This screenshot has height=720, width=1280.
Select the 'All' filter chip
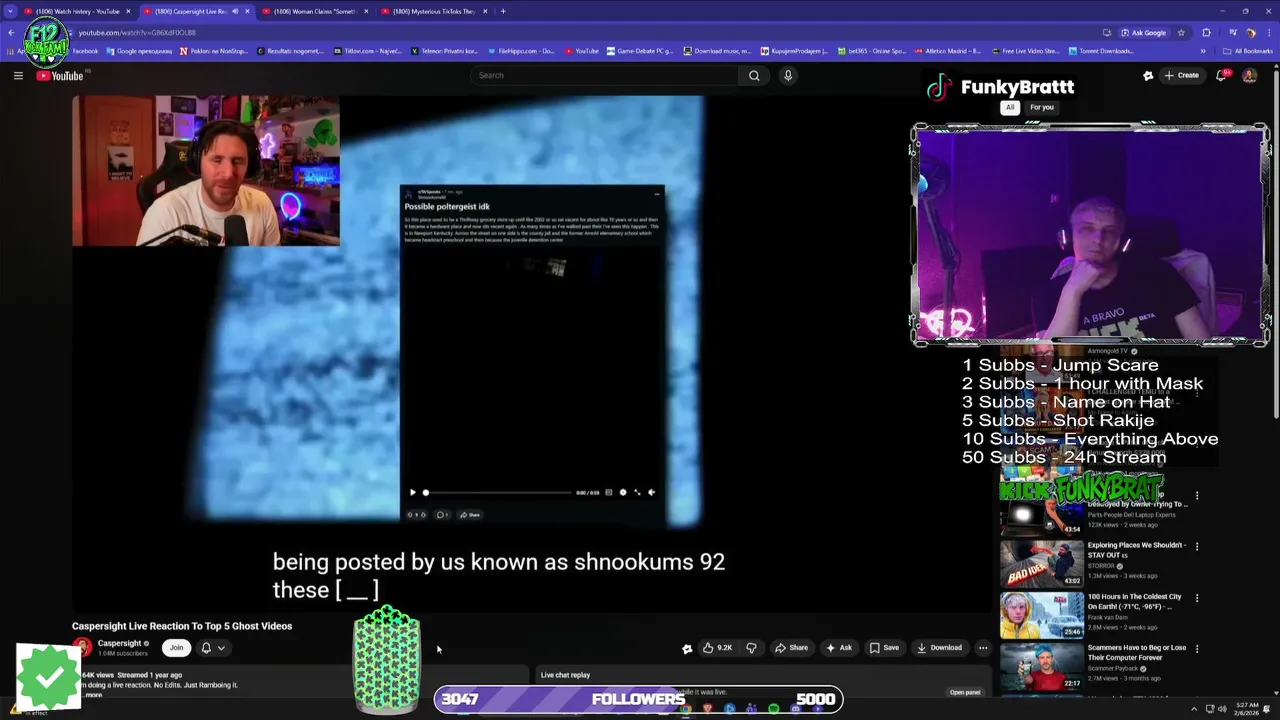click(1010, 107)
